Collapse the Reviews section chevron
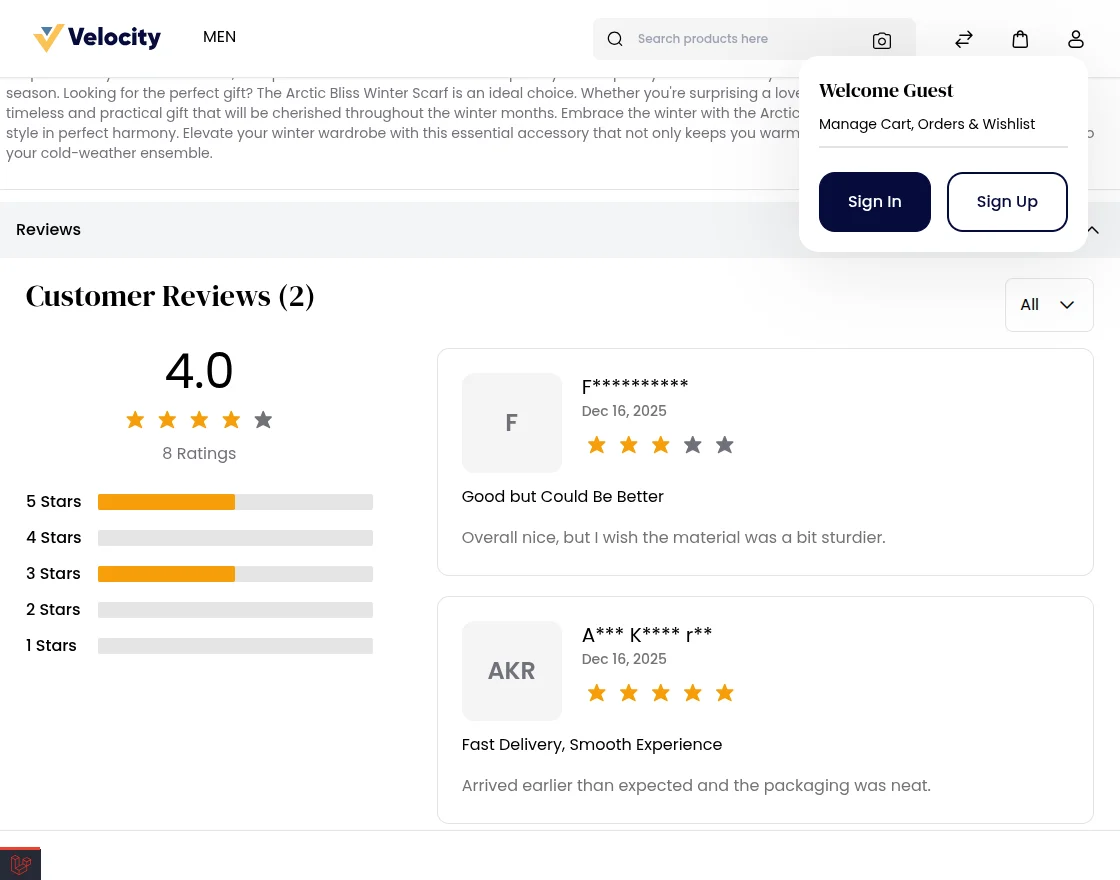 click(x=1092, y=229)
